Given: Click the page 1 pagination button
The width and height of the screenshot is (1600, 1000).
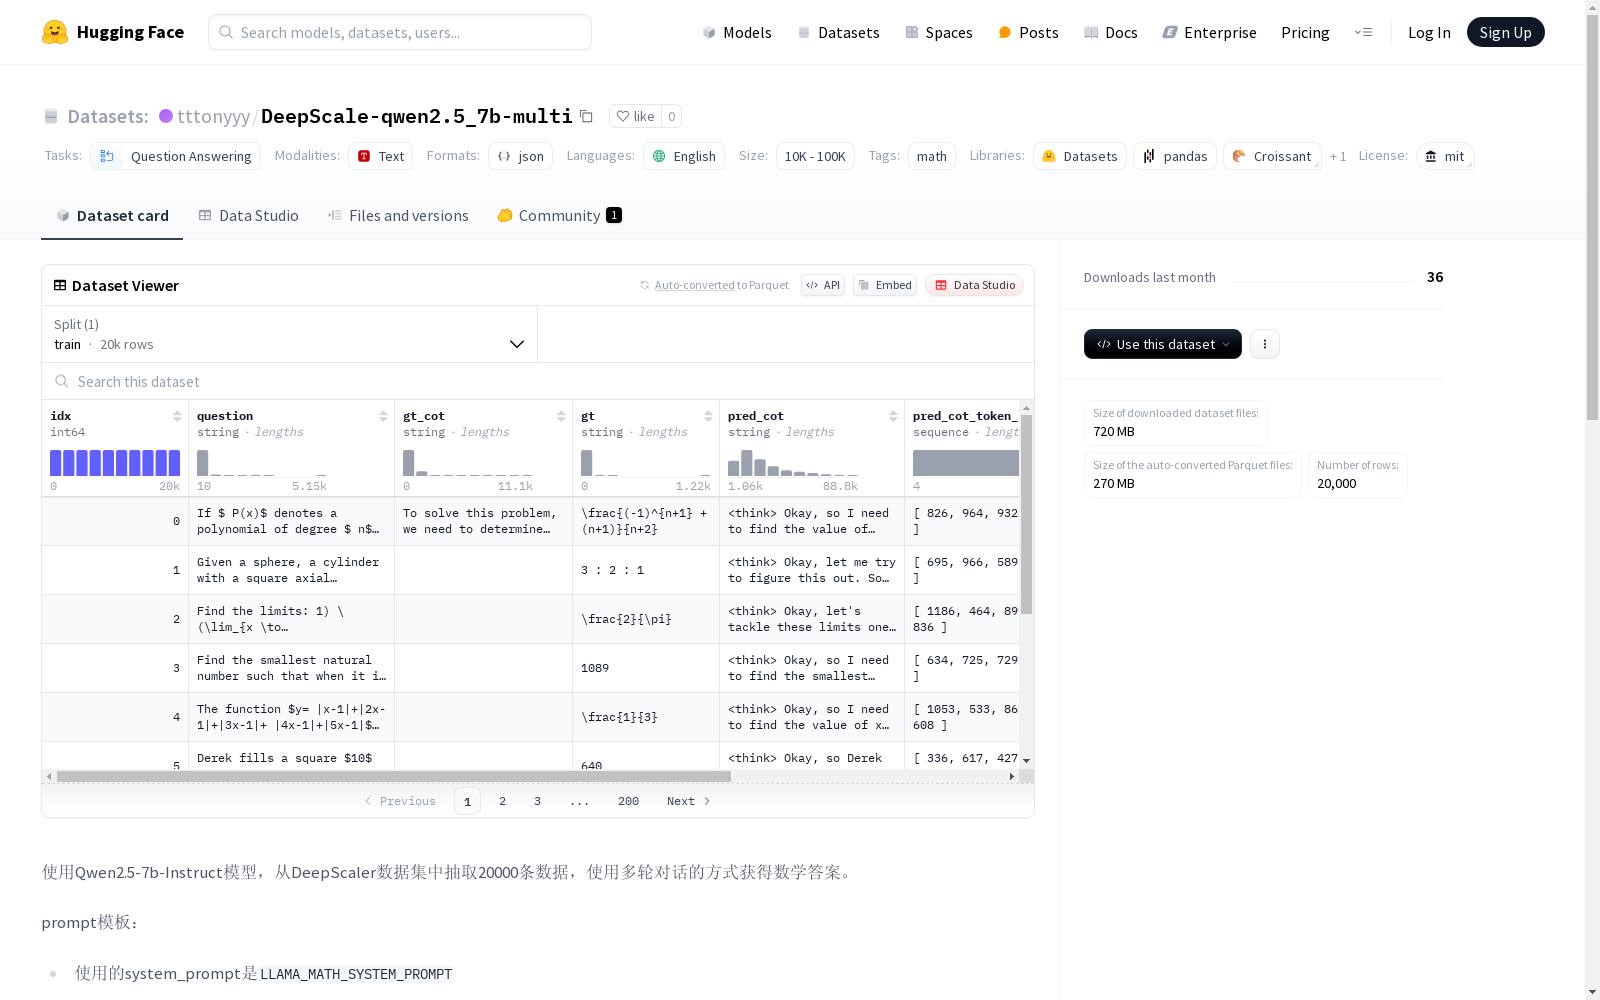Looking at the screenshot, I should [x=467, y=801].
